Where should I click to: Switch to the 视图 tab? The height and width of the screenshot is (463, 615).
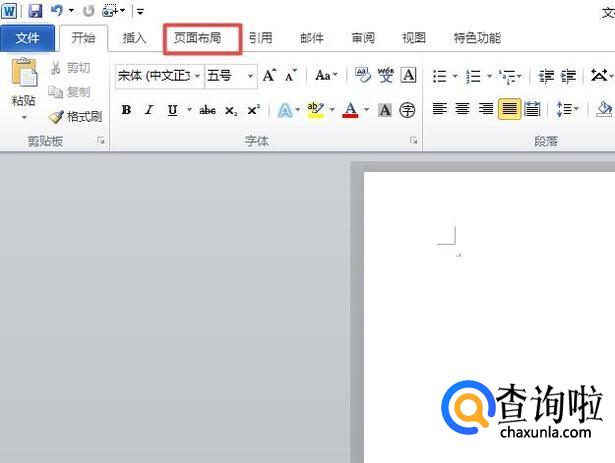pos(414,38)
